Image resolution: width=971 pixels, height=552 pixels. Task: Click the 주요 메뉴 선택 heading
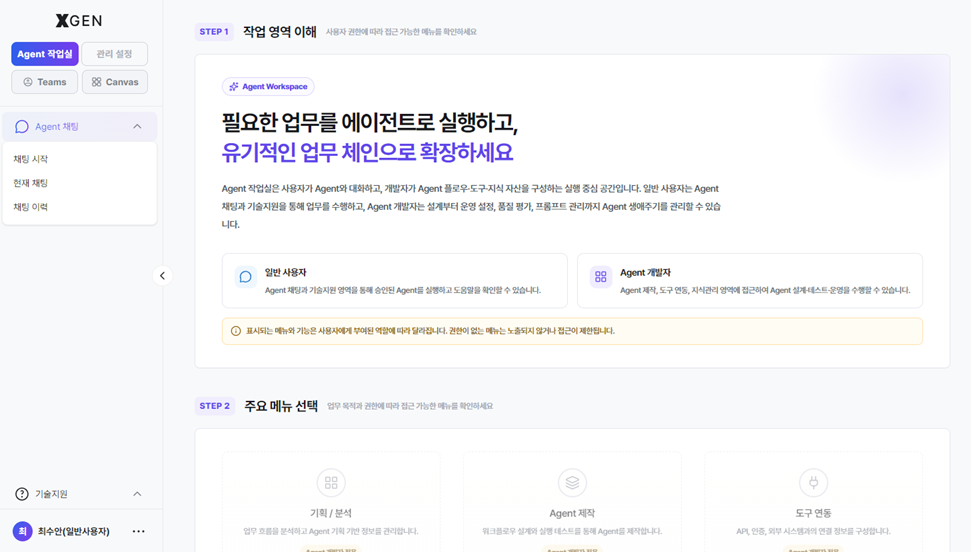281,406
